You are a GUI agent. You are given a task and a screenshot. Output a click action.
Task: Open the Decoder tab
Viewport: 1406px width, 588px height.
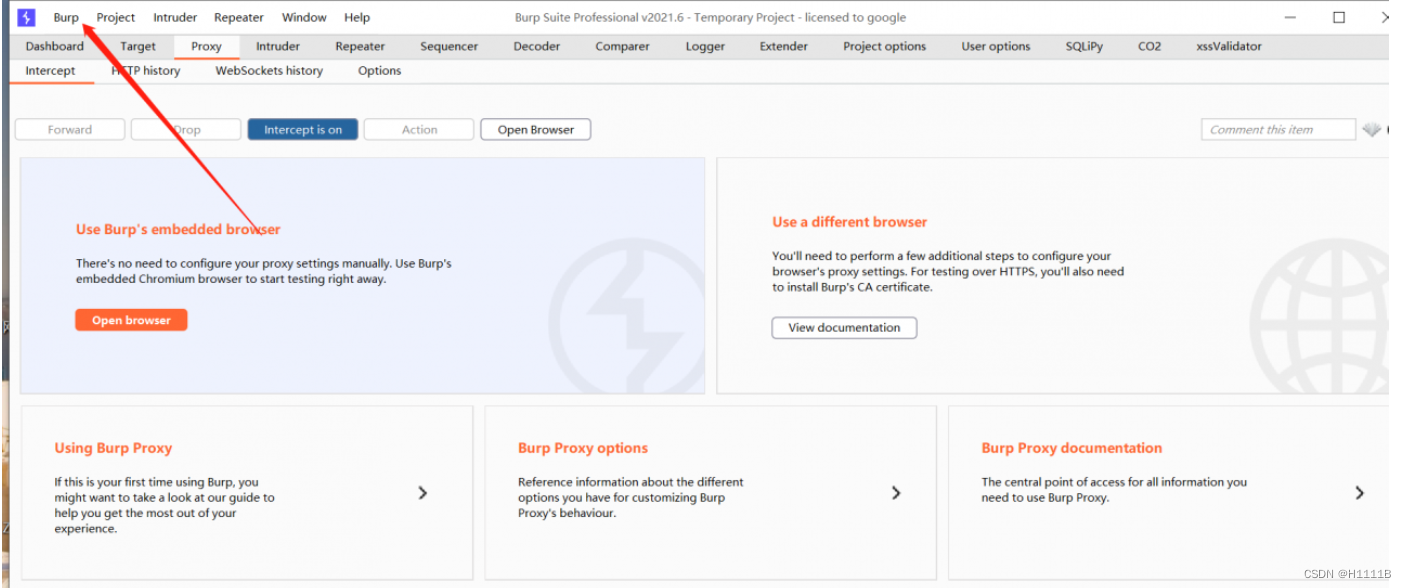click(537, 46)
